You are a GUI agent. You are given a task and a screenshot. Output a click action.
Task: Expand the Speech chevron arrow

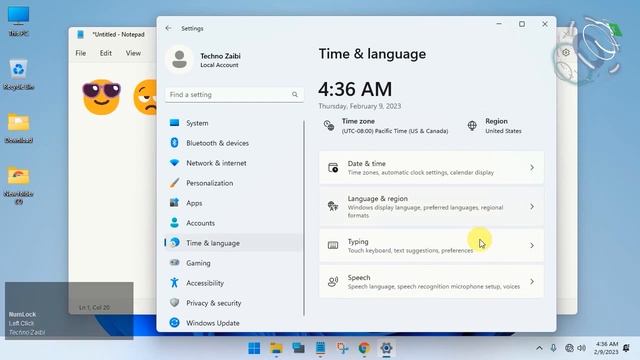(532, 281)
